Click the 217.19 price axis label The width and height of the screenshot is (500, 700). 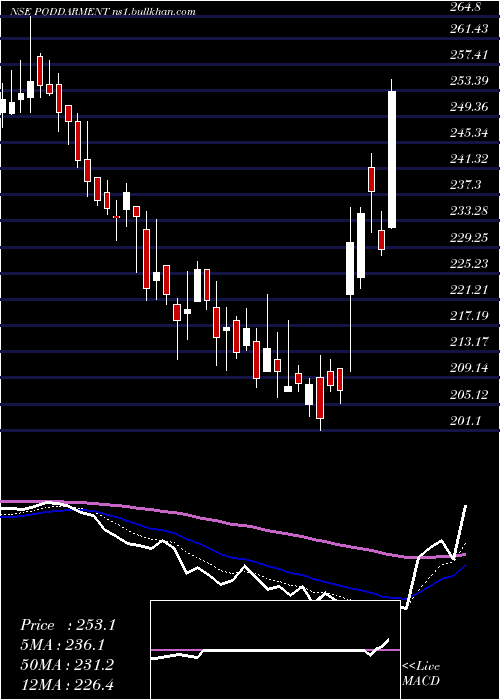470,316
